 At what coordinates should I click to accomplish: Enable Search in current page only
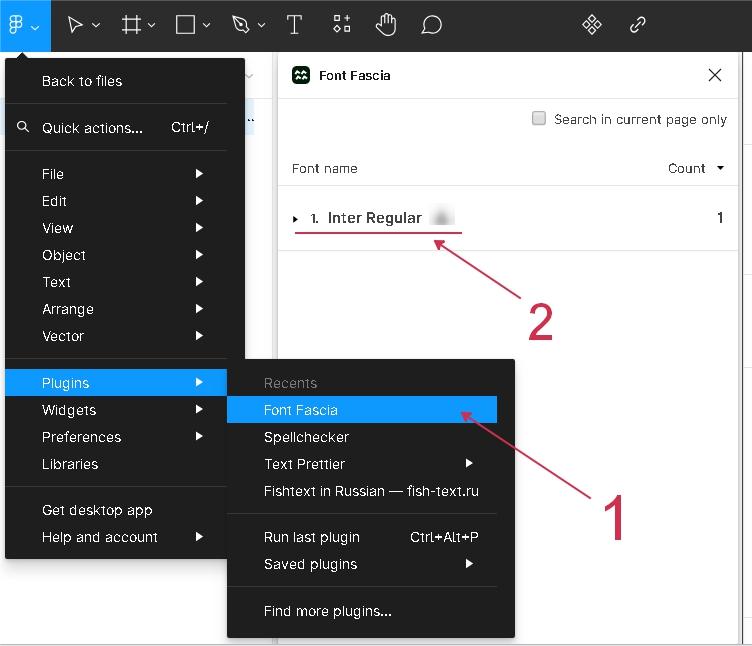click(539, 119)
